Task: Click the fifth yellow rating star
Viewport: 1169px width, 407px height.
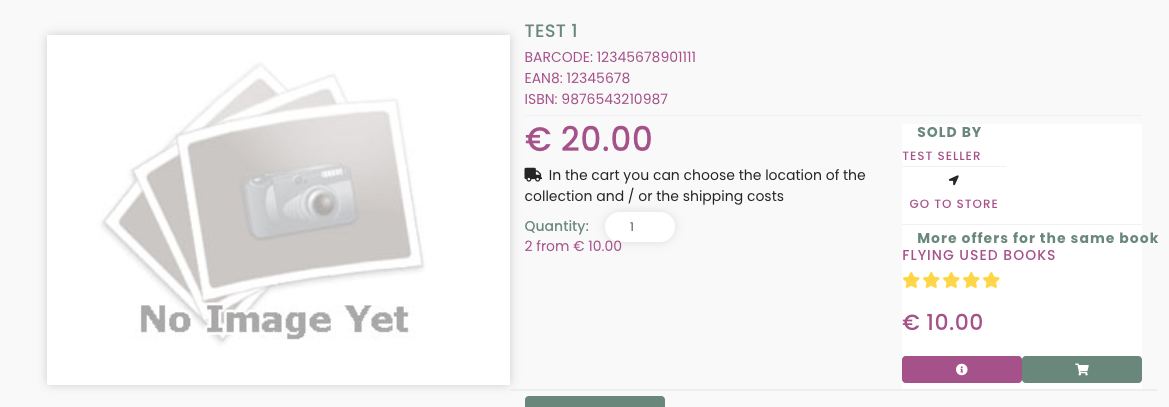Action: (991, 281)
